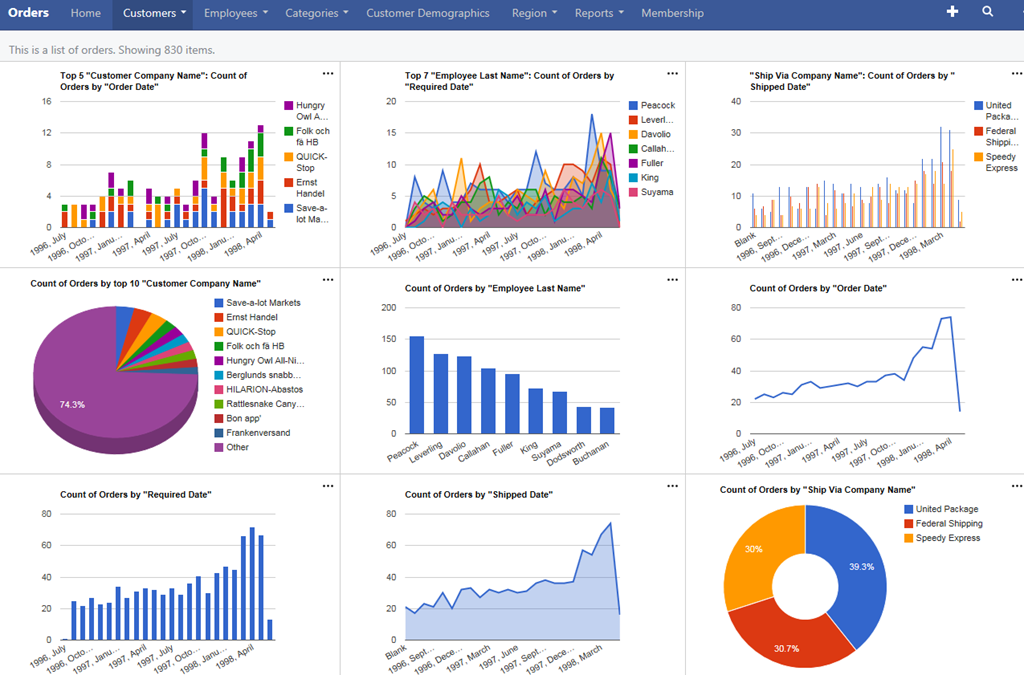Expand the Employees dropdown menu
This screenshot has width=1024, height=675.
(x=236, y=13)
